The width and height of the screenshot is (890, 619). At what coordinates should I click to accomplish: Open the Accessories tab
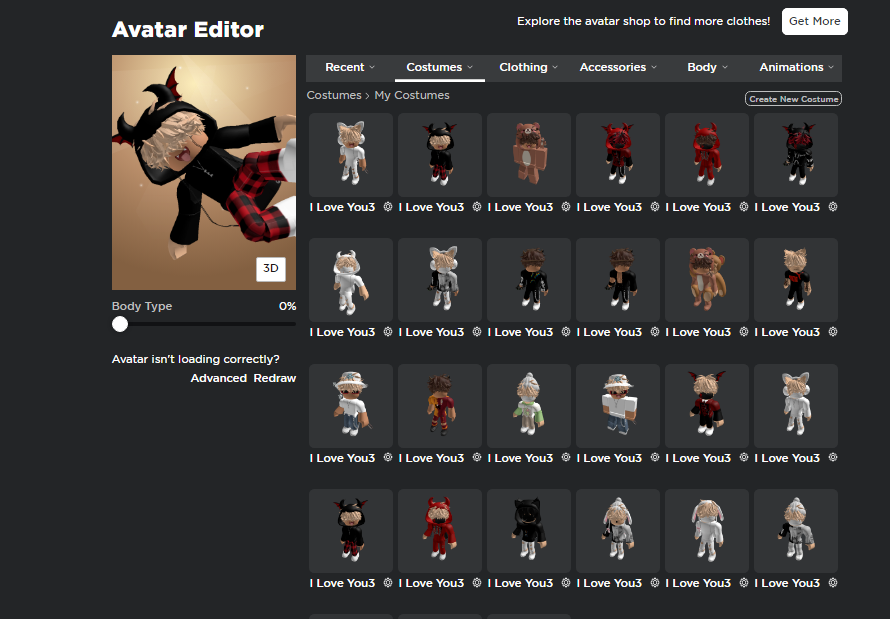pos(618,68)
